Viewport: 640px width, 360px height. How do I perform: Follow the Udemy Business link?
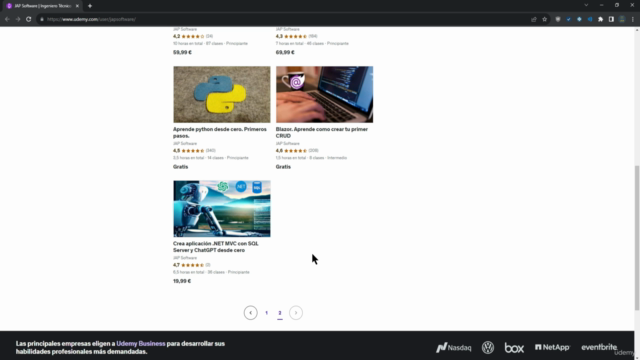pyautogui.click(x=141, y=344)
